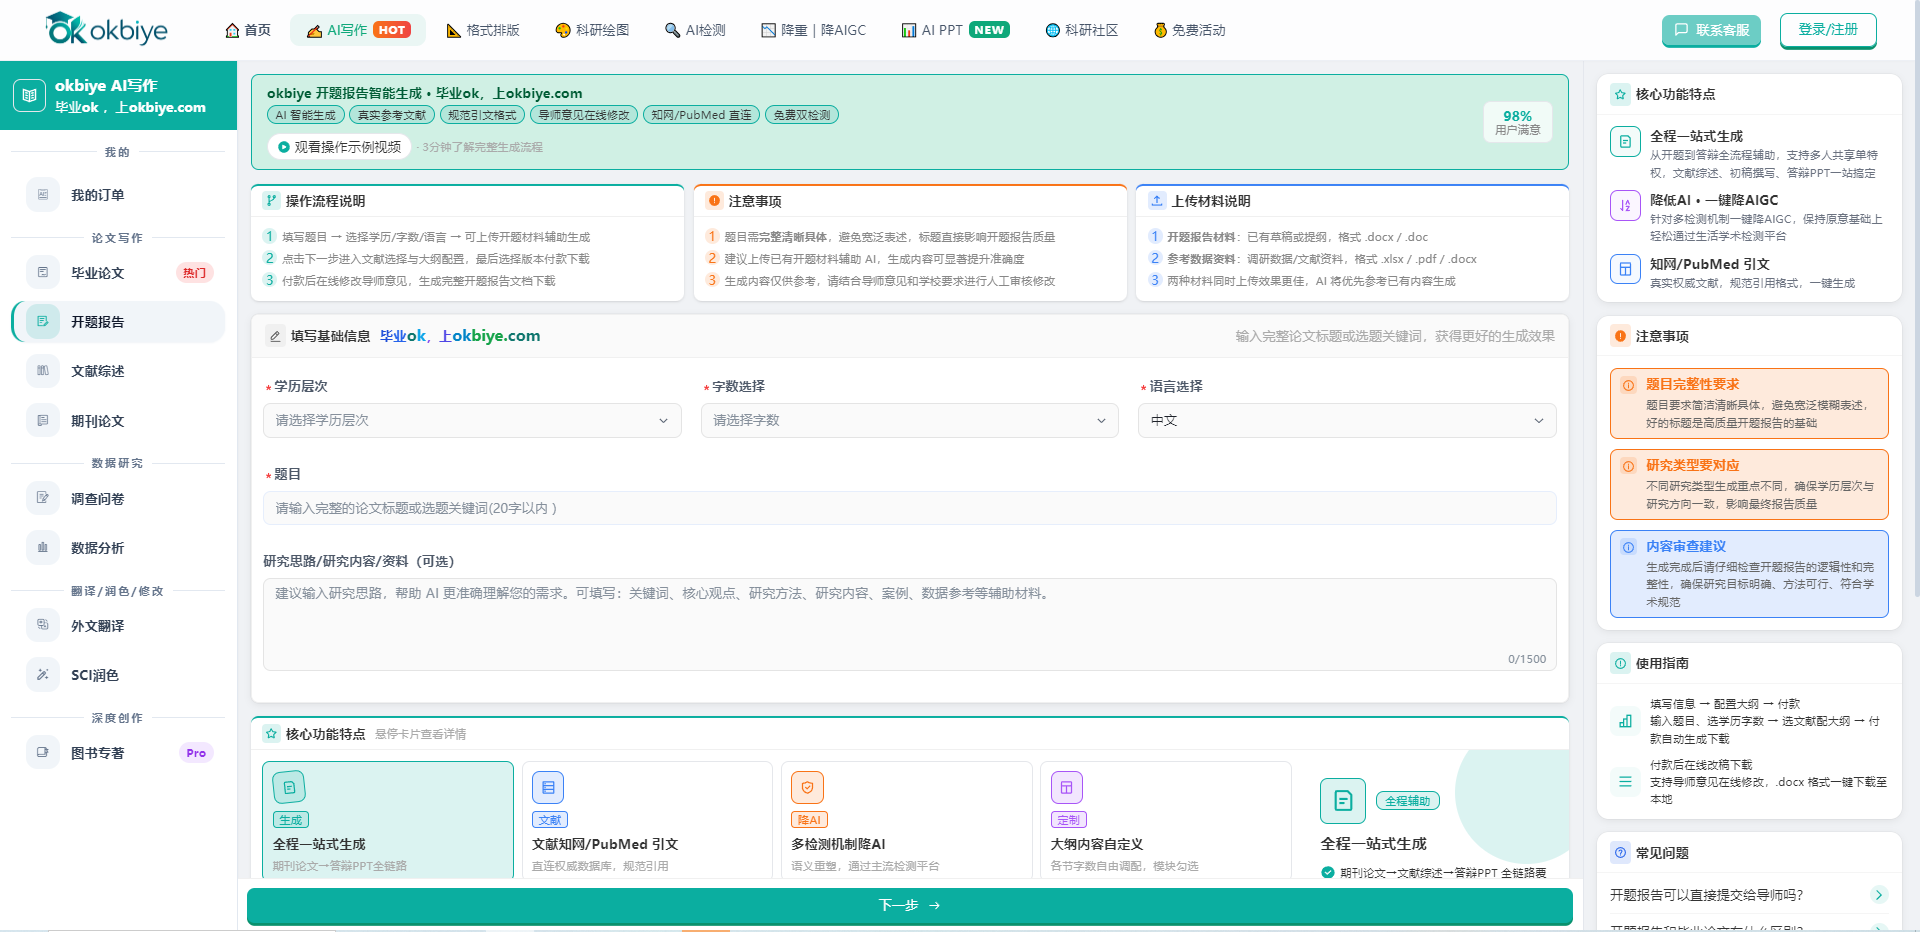Open 免费活动 page
Screen dimensions: 1920x932
(1189, 30)
